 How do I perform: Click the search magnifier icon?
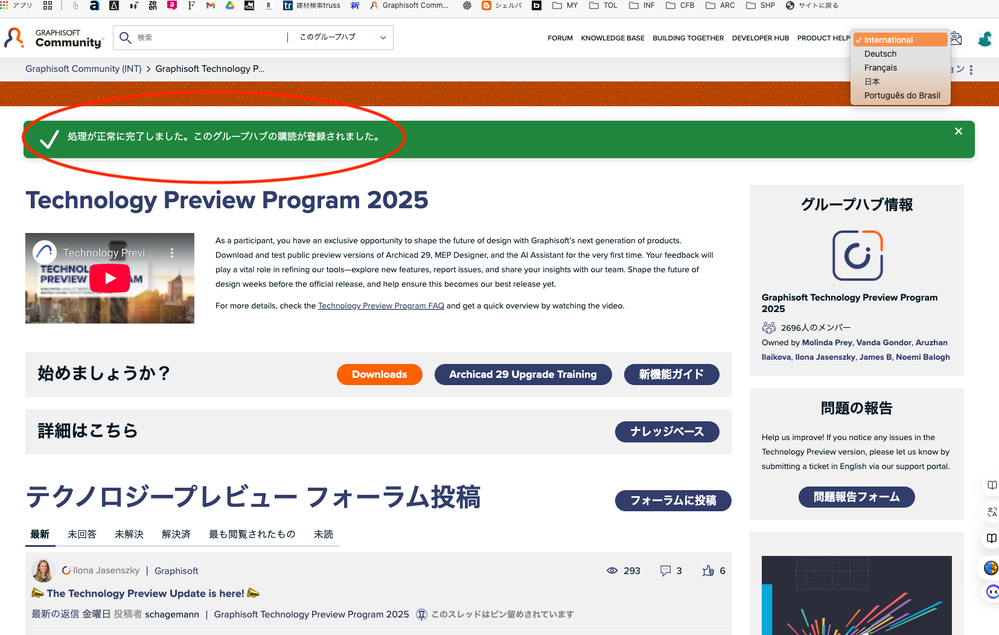tap(126, 38)
